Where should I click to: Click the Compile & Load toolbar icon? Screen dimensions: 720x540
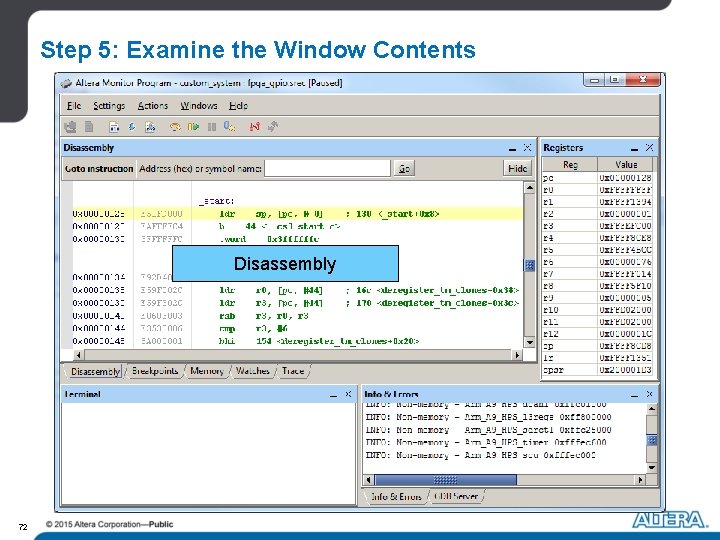150,127
